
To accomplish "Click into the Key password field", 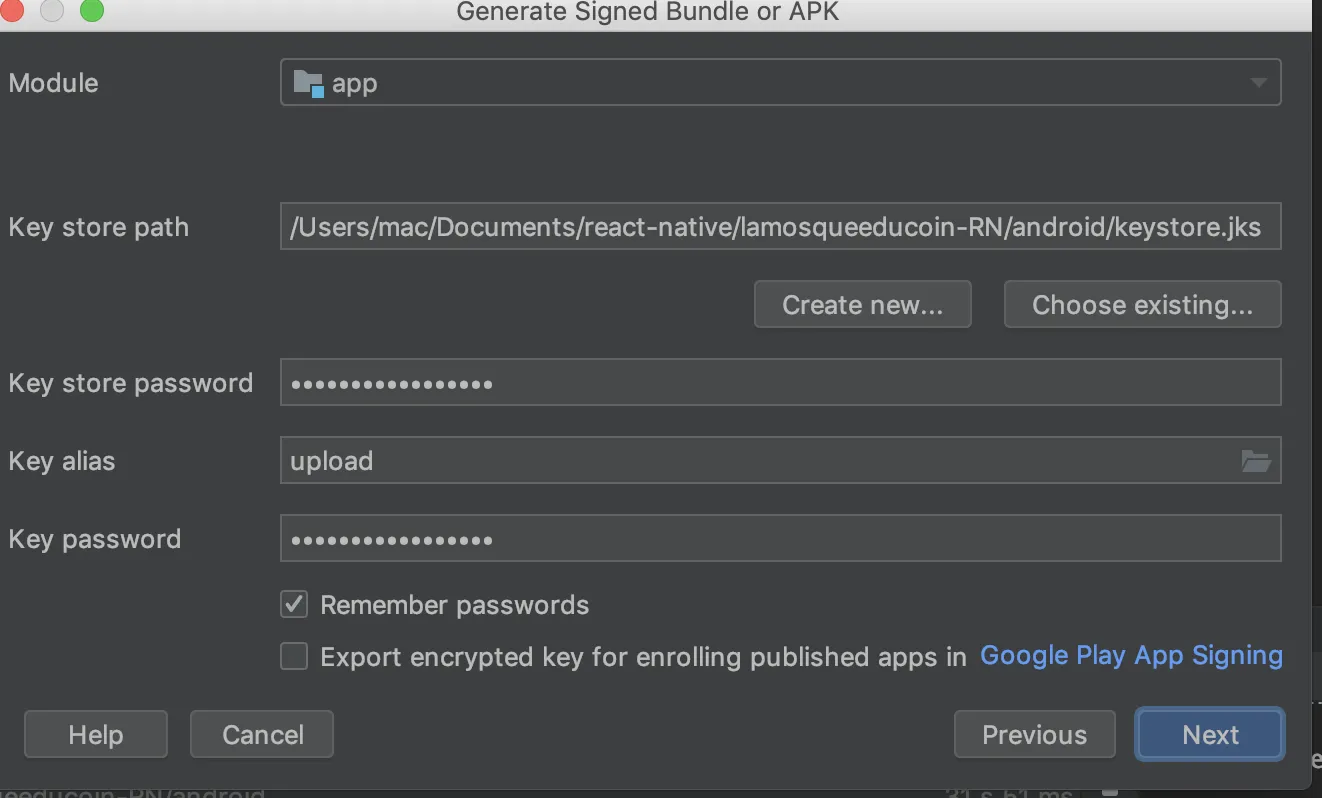I will coord(780,539).
